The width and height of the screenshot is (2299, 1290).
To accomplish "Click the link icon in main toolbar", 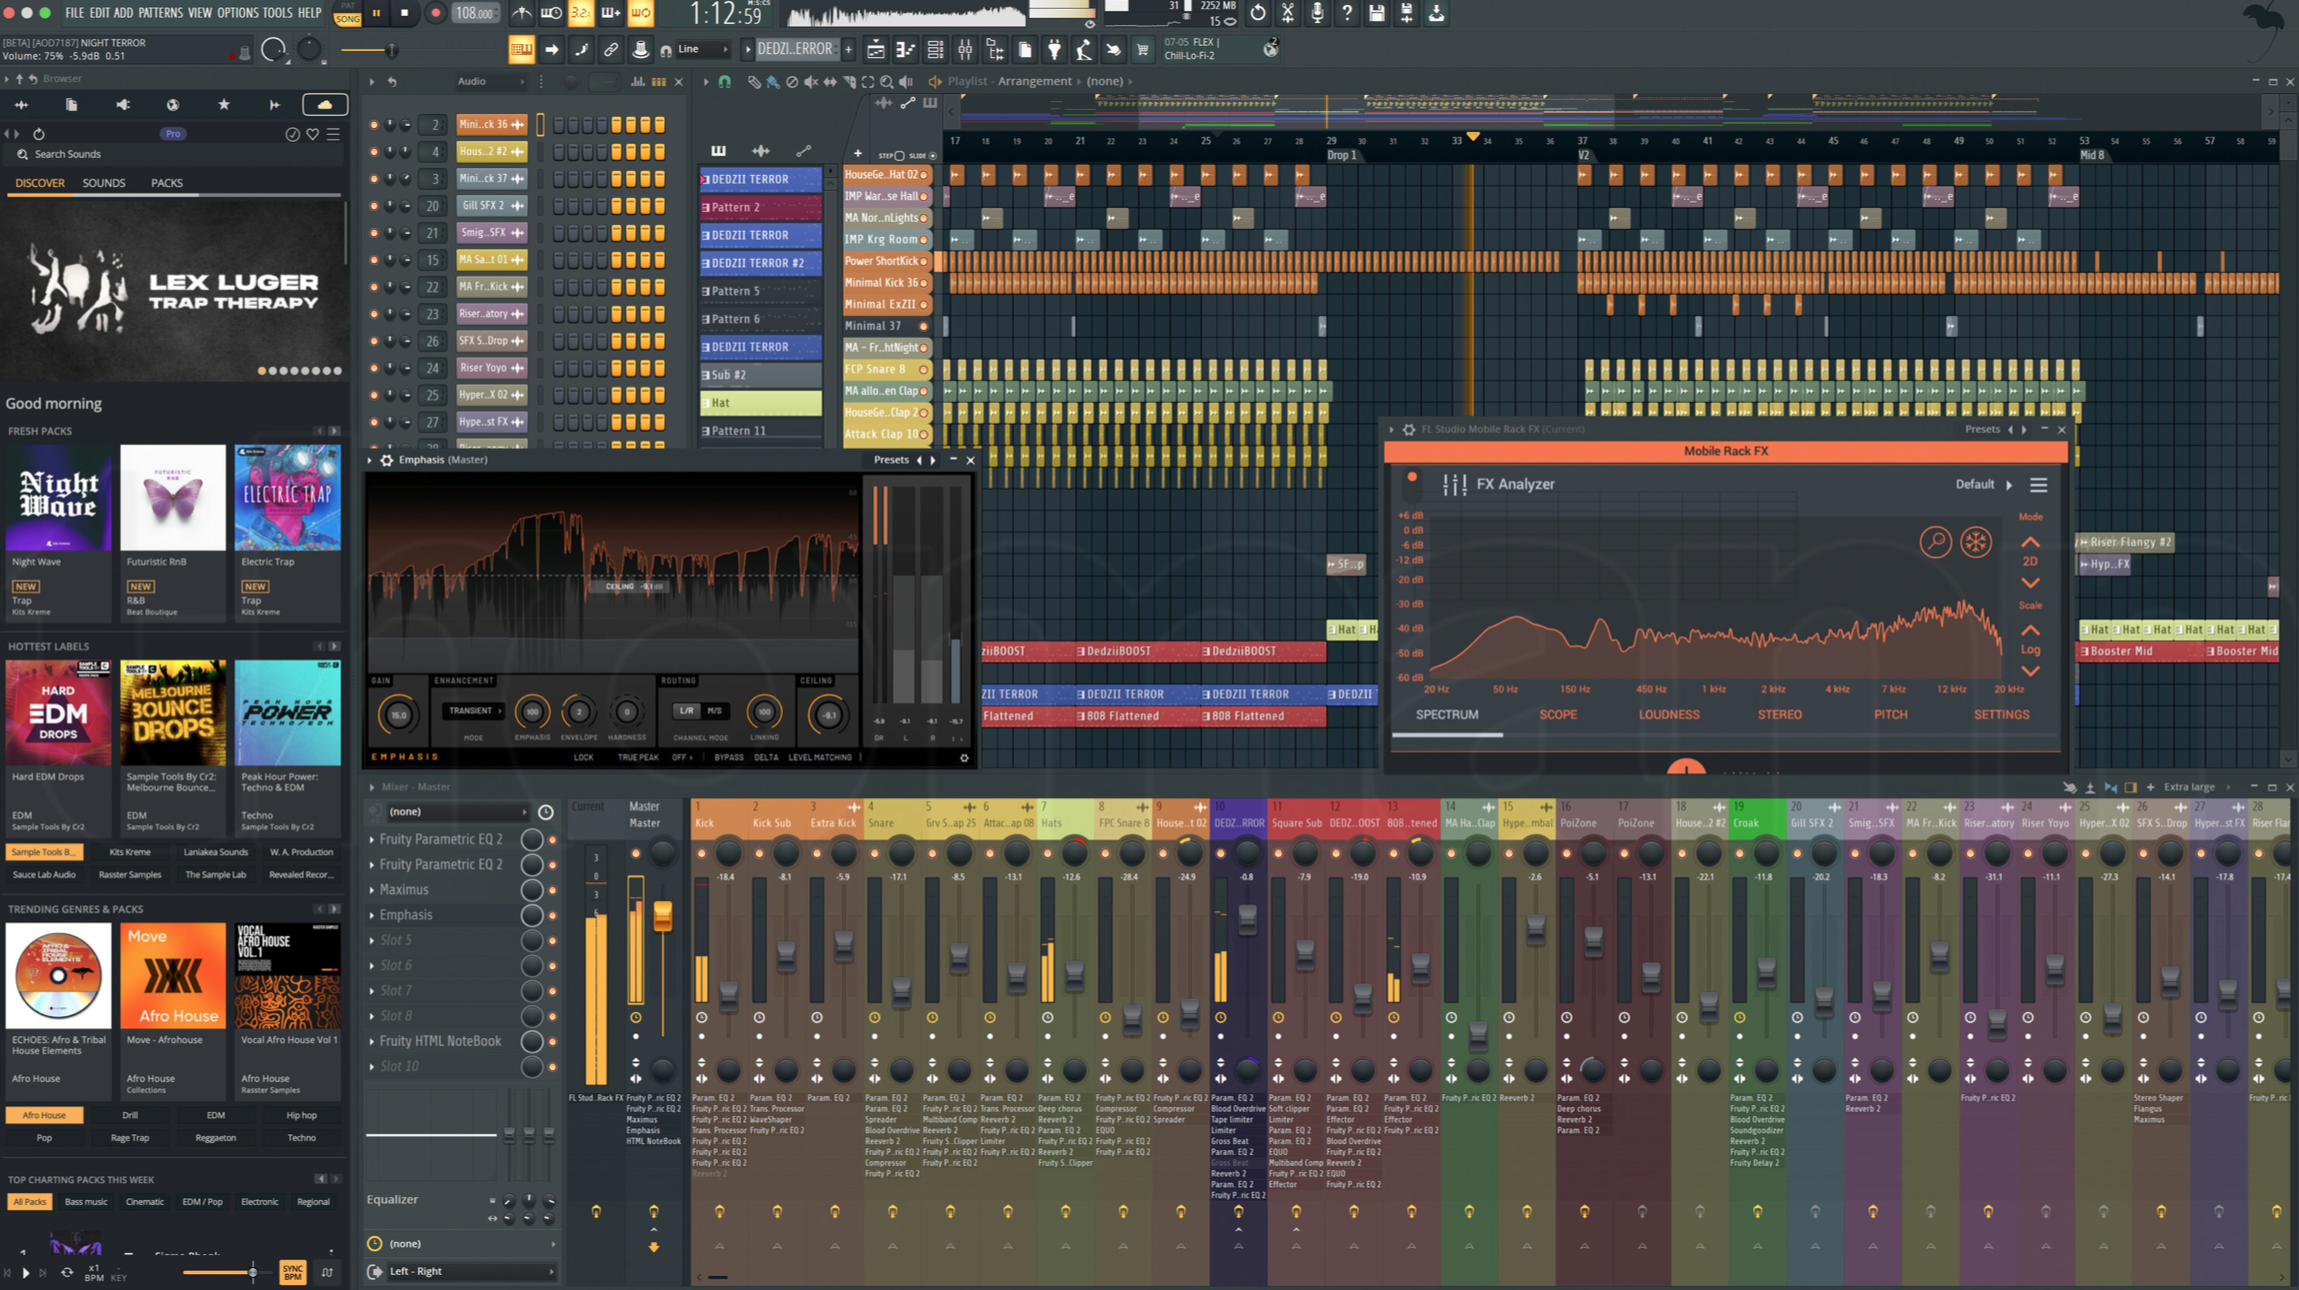I will (x=611, y=49).
